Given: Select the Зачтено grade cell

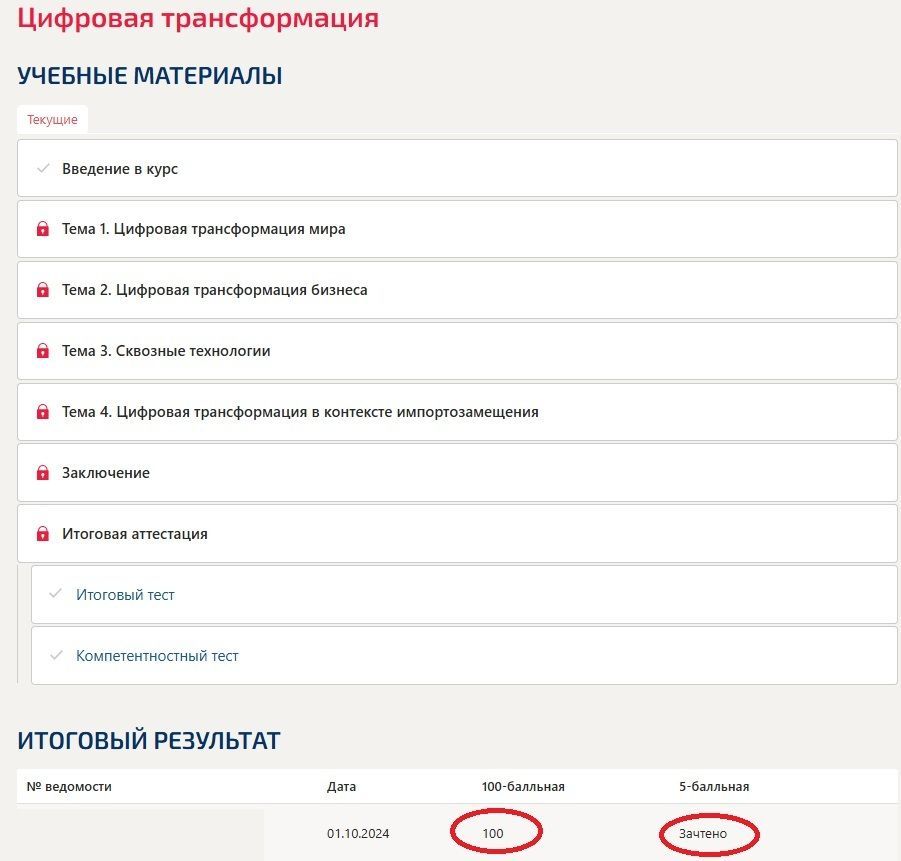Looking at the screenshot, I should click(703, 833).
